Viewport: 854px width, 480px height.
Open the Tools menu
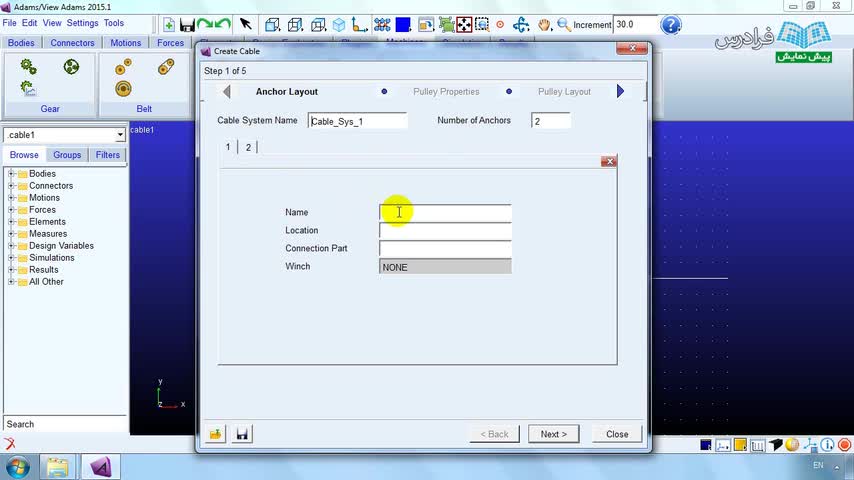[114, 23]
